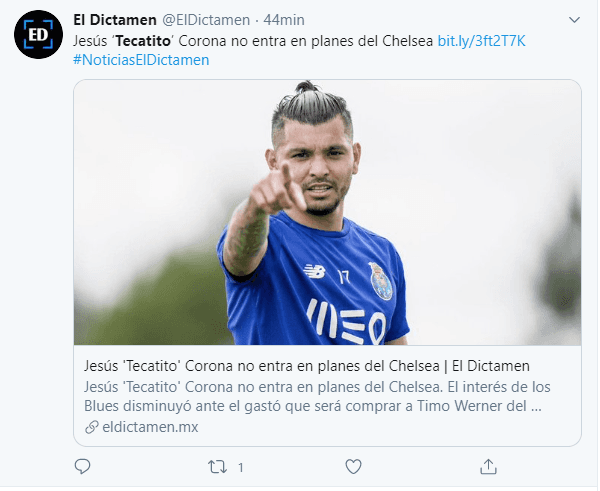Open the bit.ly/3ft2T7K link
This screenshot has height=491, width=600.
[x=481, y=41]
